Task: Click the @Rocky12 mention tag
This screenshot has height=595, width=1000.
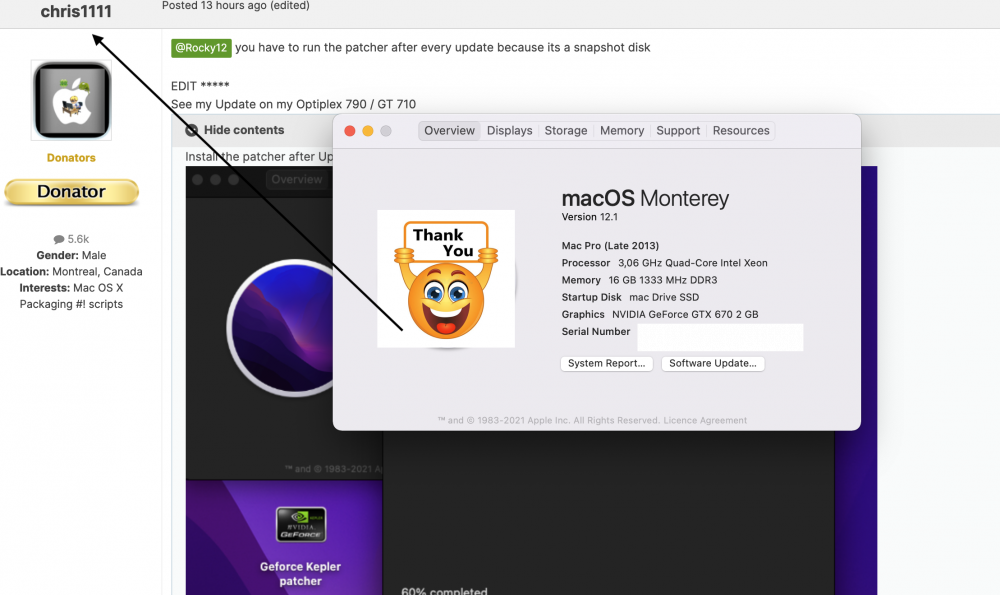Action: [x=201, y=48]
